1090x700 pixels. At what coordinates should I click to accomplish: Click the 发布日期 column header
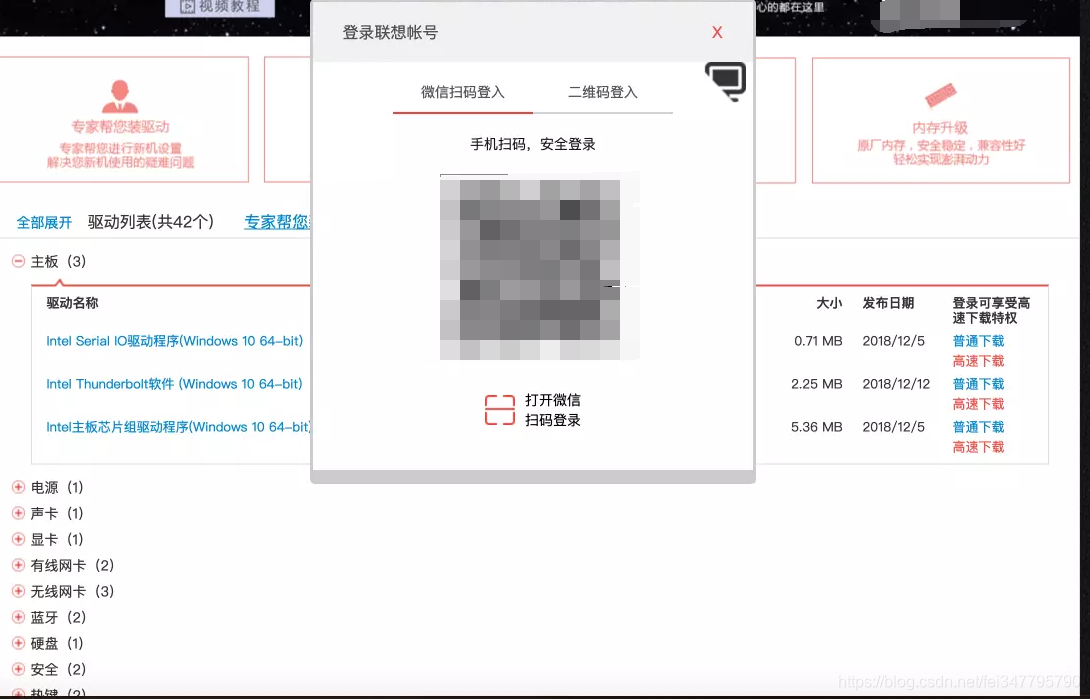click(x=888, y=303)
